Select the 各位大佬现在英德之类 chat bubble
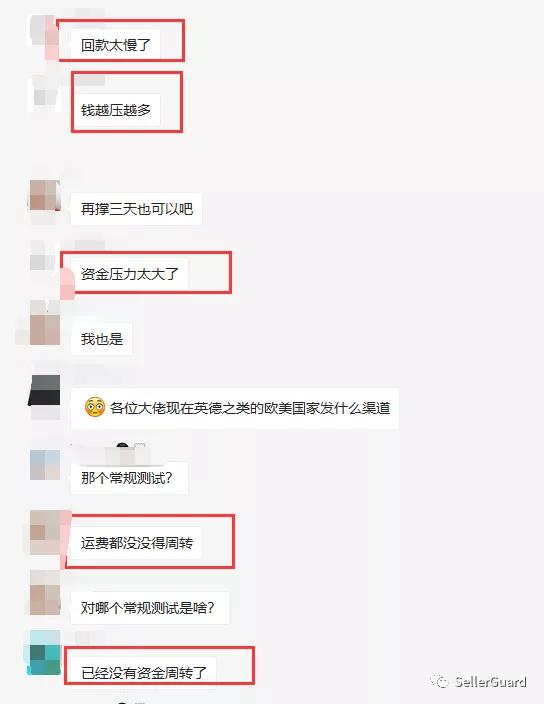Screen dimensions: 544x704 235,408
